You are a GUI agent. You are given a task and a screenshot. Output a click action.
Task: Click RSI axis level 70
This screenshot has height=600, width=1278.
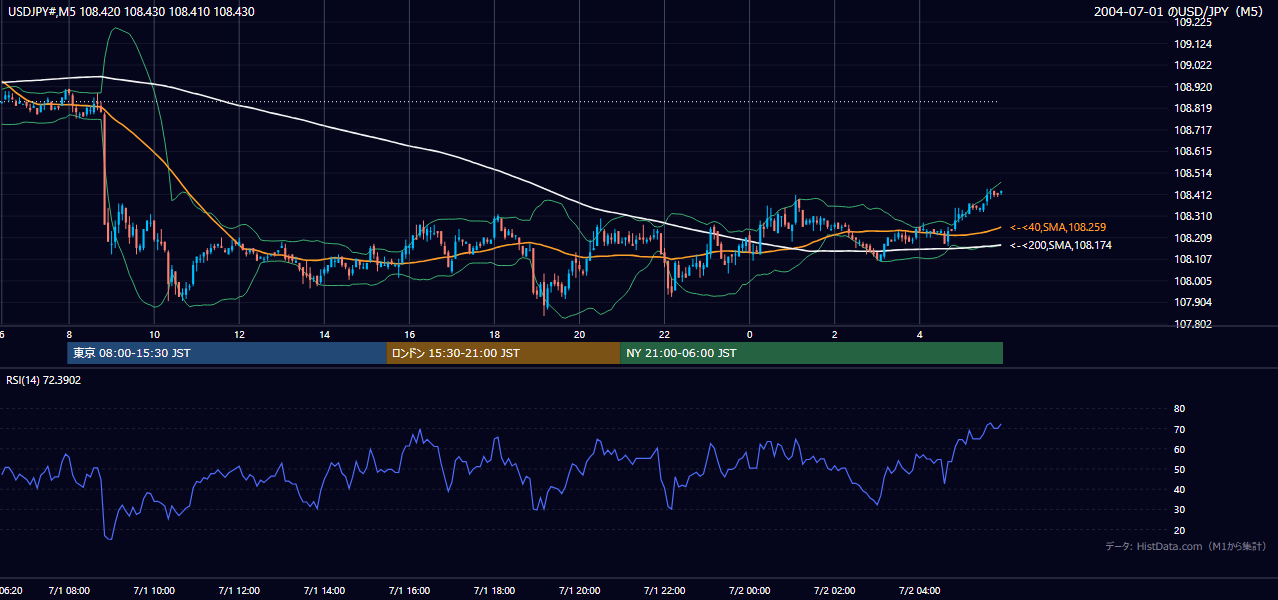(x=1179, y=429)
